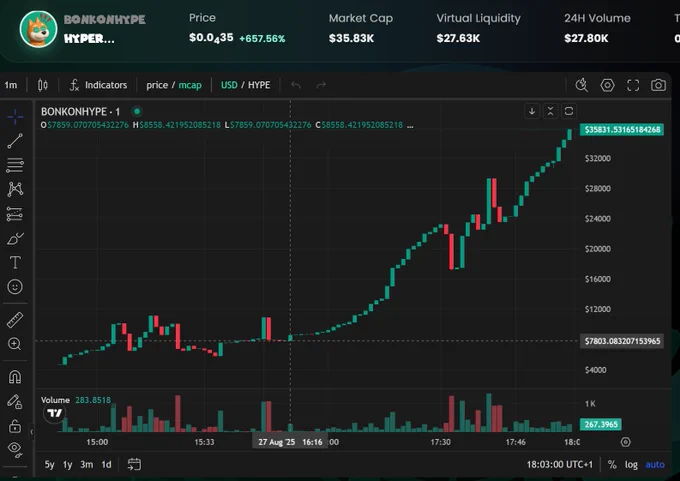
Task: Click the 24H Volume $27.80K value
Action: [586, 38]
